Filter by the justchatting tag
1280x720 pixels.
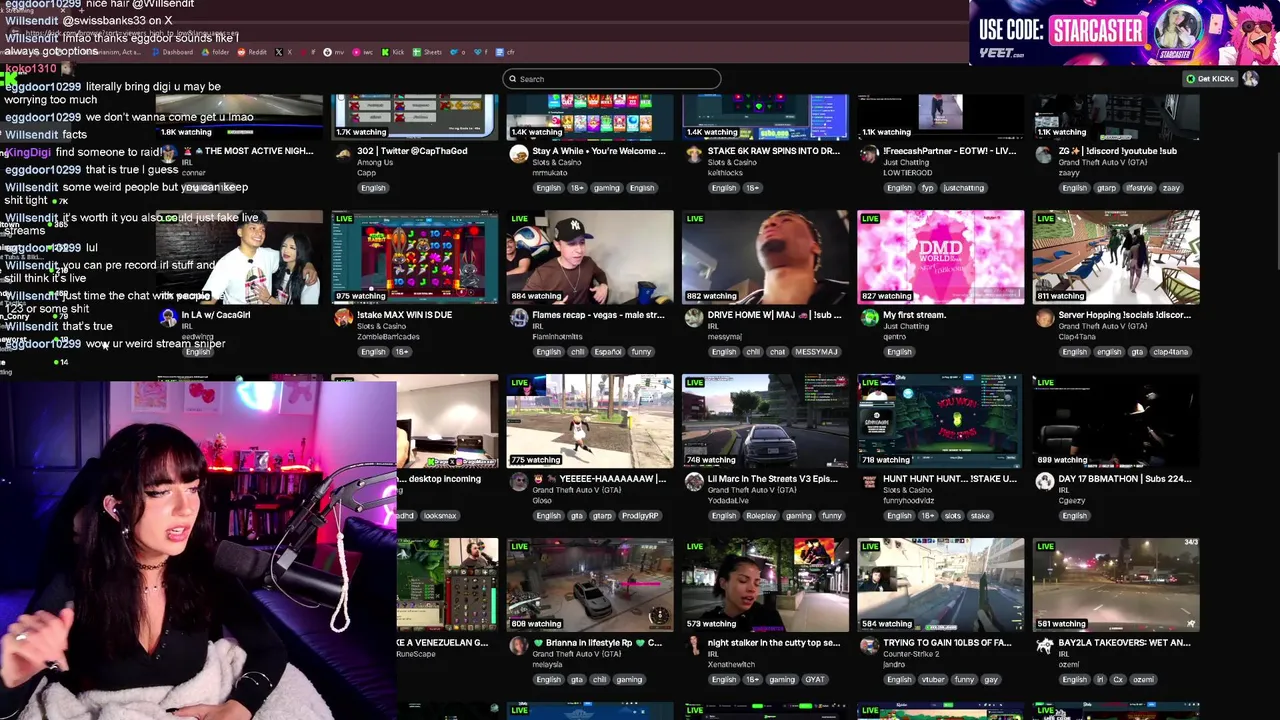coord(964,188)
